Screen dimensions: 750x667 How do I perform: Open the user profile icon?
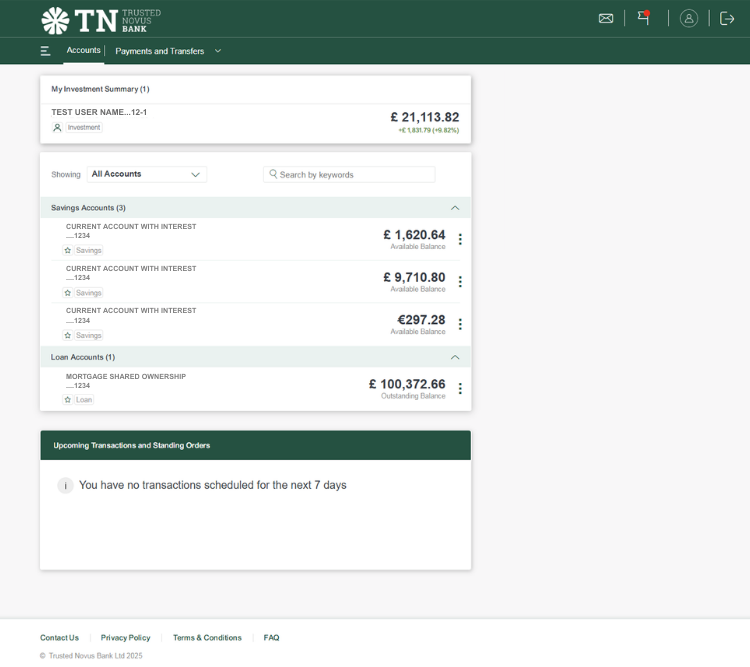click(x=689, y=18)
